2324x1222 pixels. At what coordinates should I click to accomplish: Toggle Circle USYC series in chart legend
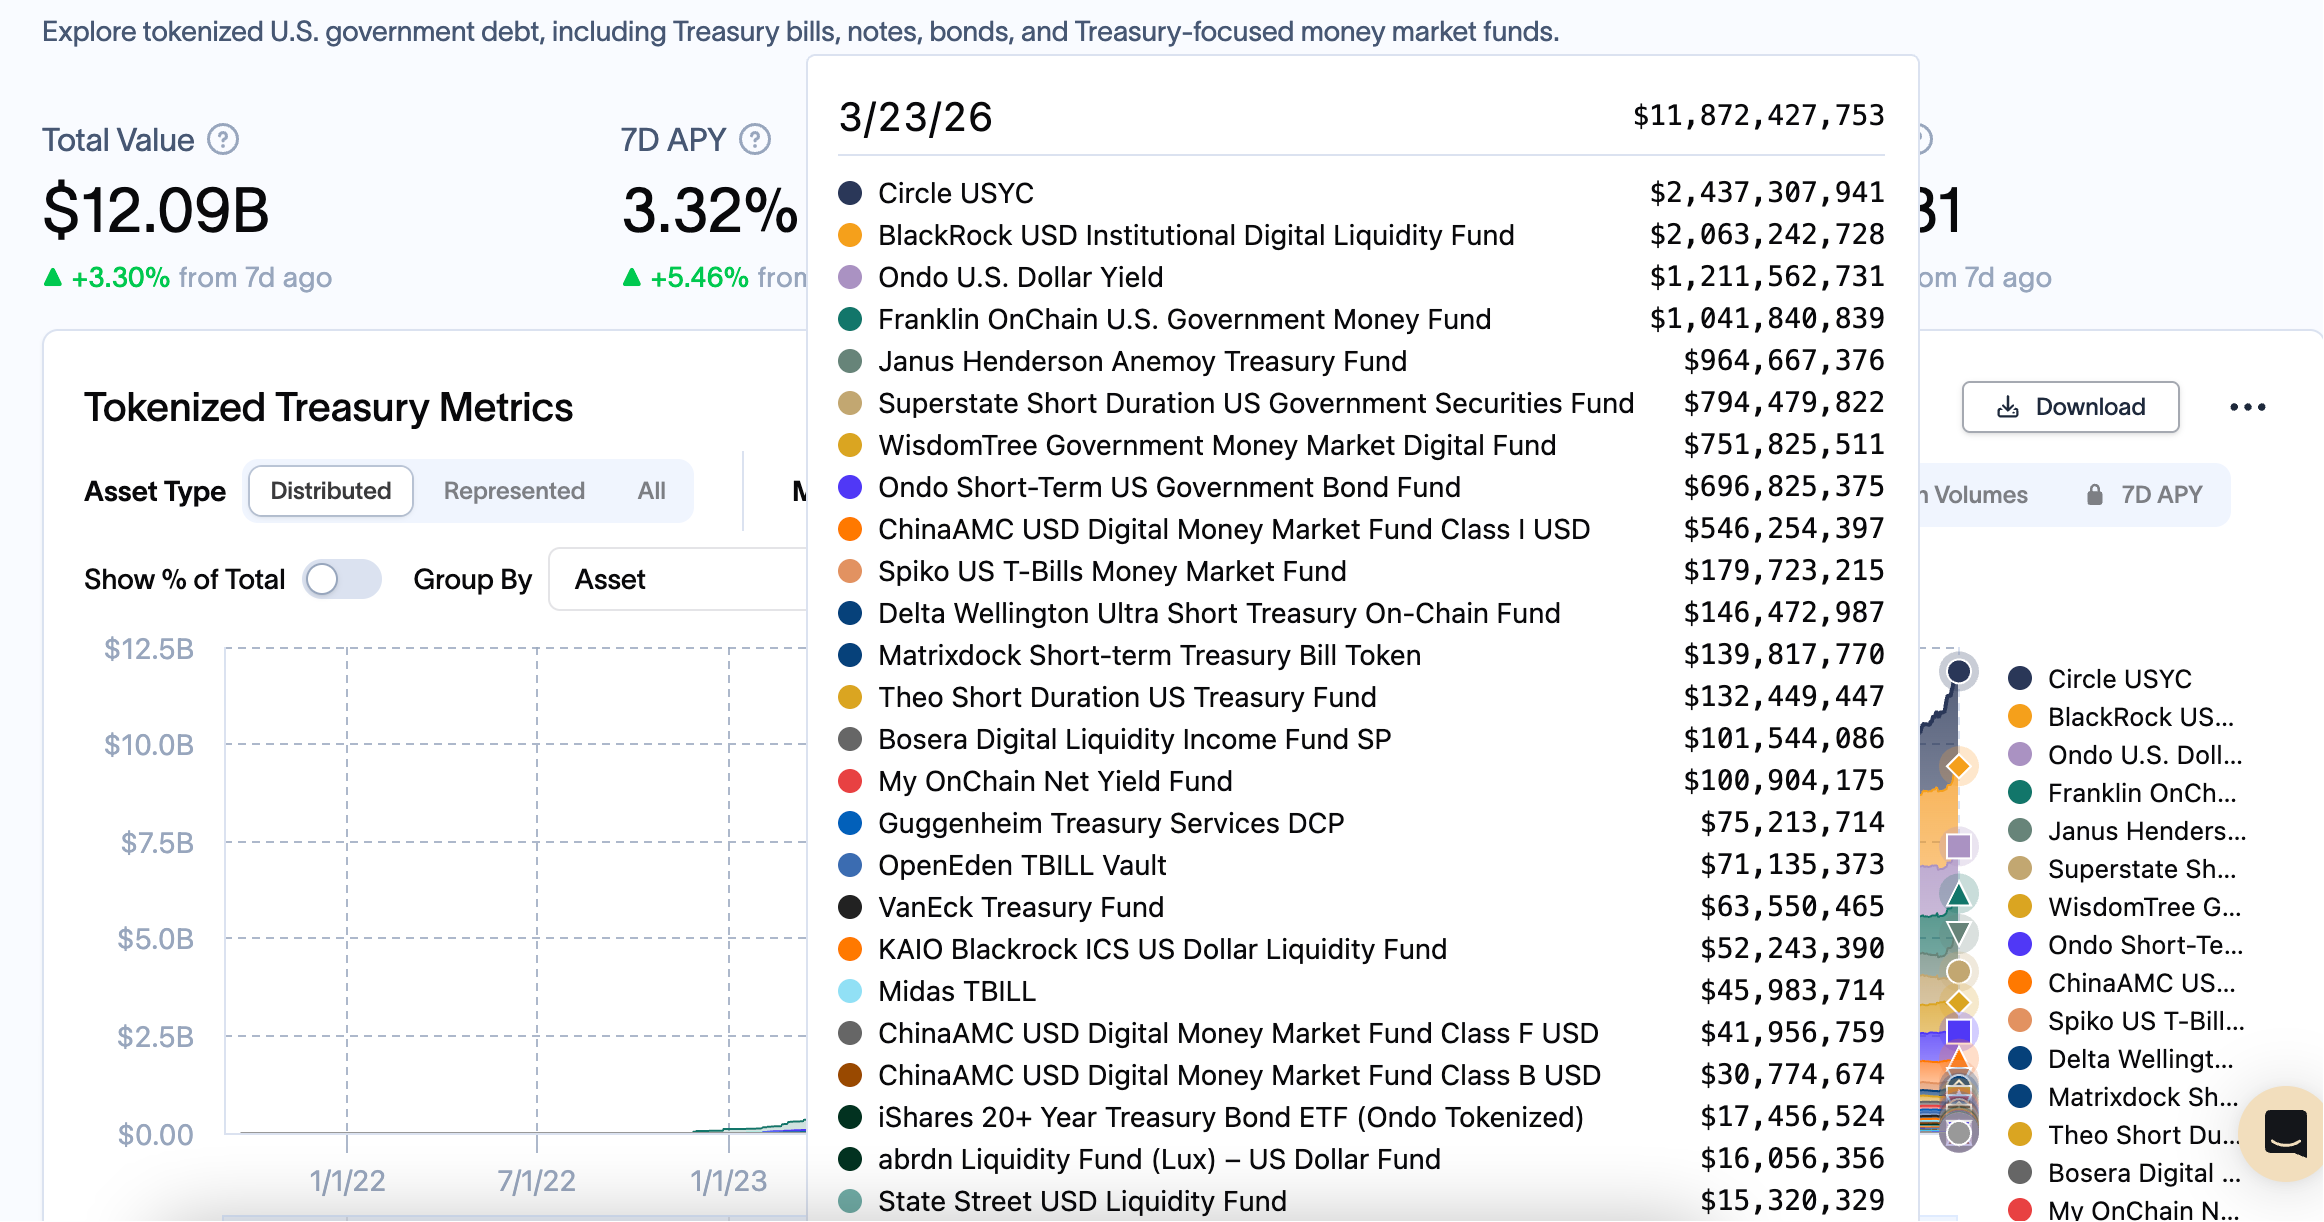[x=2118, y=679]
